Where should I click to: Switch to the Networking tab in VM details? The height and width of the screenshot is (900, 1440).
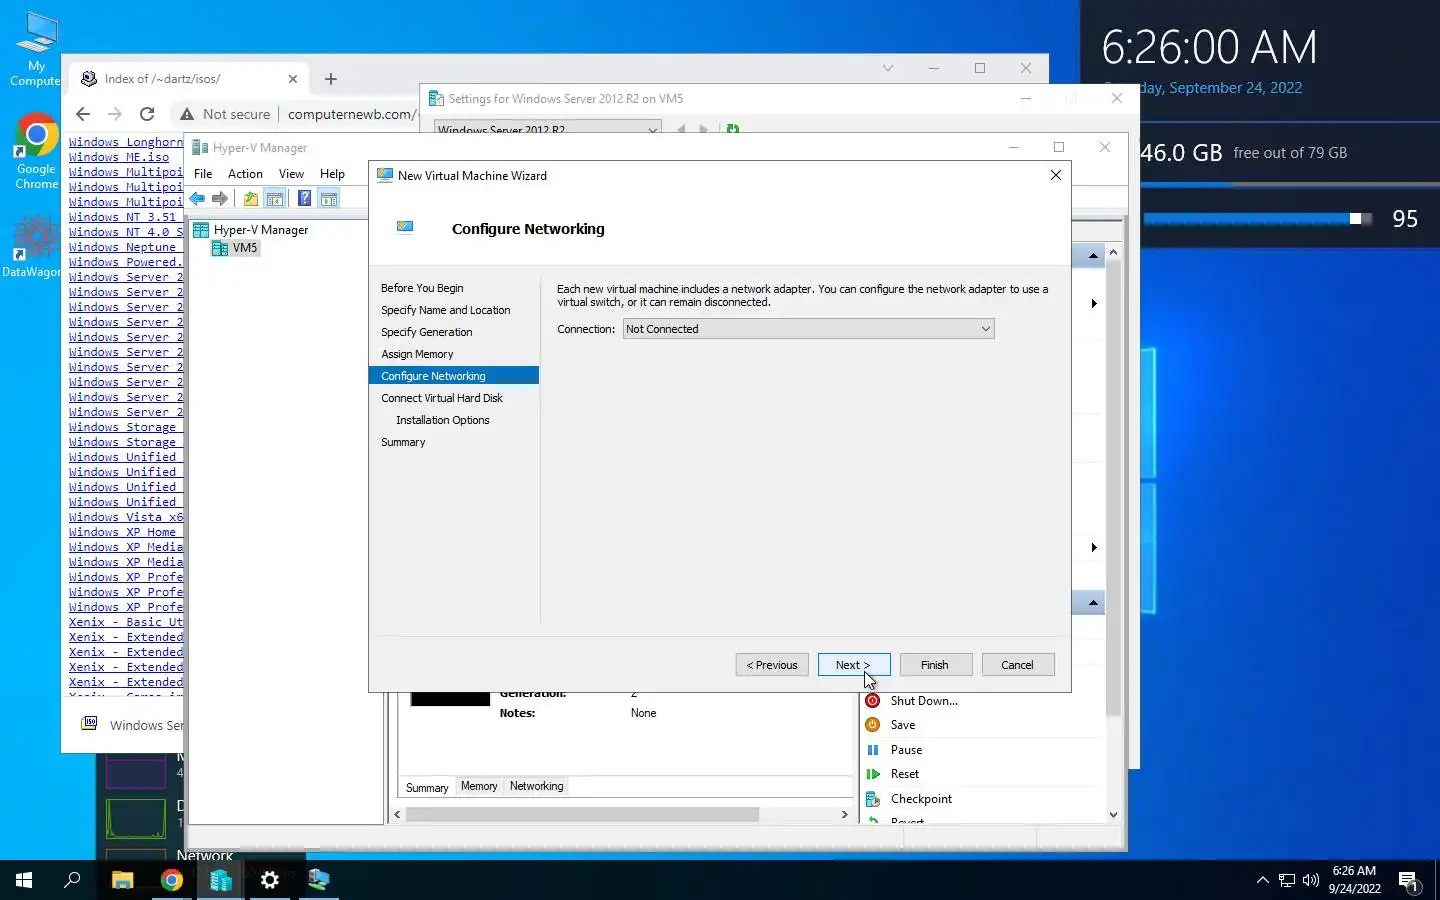(x=536, y=786)
